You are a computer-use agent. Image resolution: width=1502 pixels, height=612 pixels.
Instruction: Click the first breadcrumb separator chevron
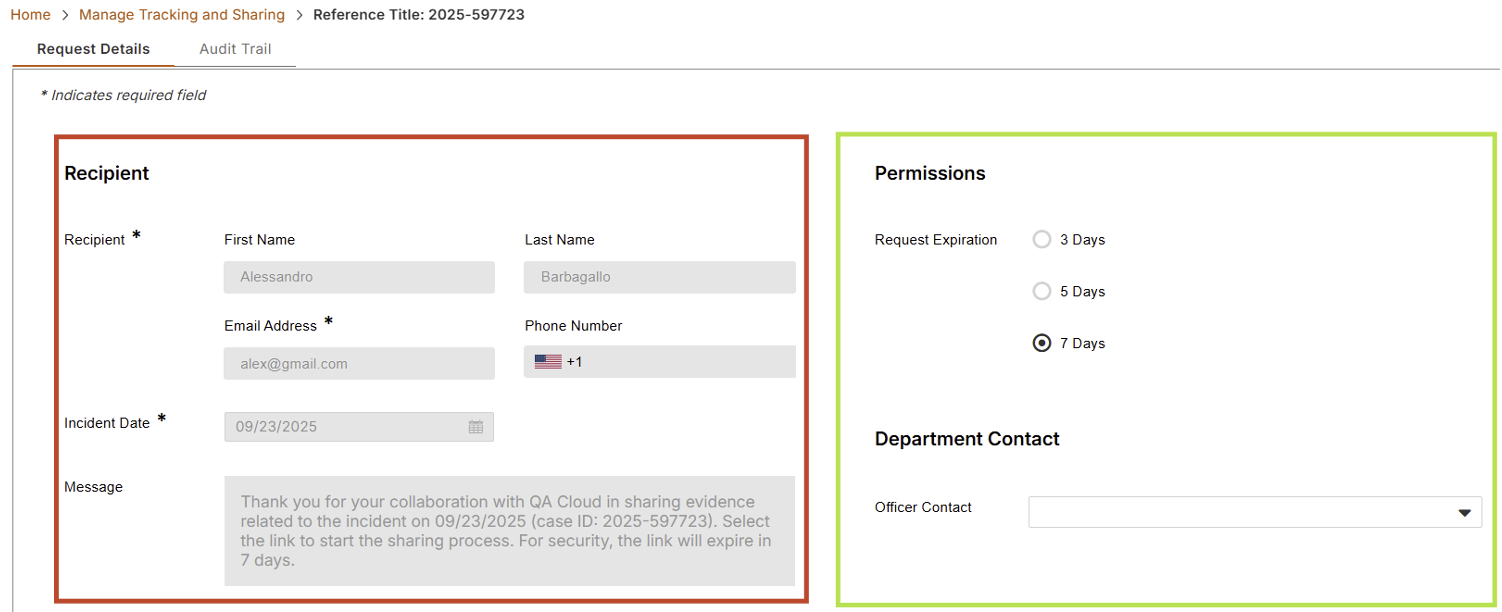pyautogui.click(x=65, y=15)
